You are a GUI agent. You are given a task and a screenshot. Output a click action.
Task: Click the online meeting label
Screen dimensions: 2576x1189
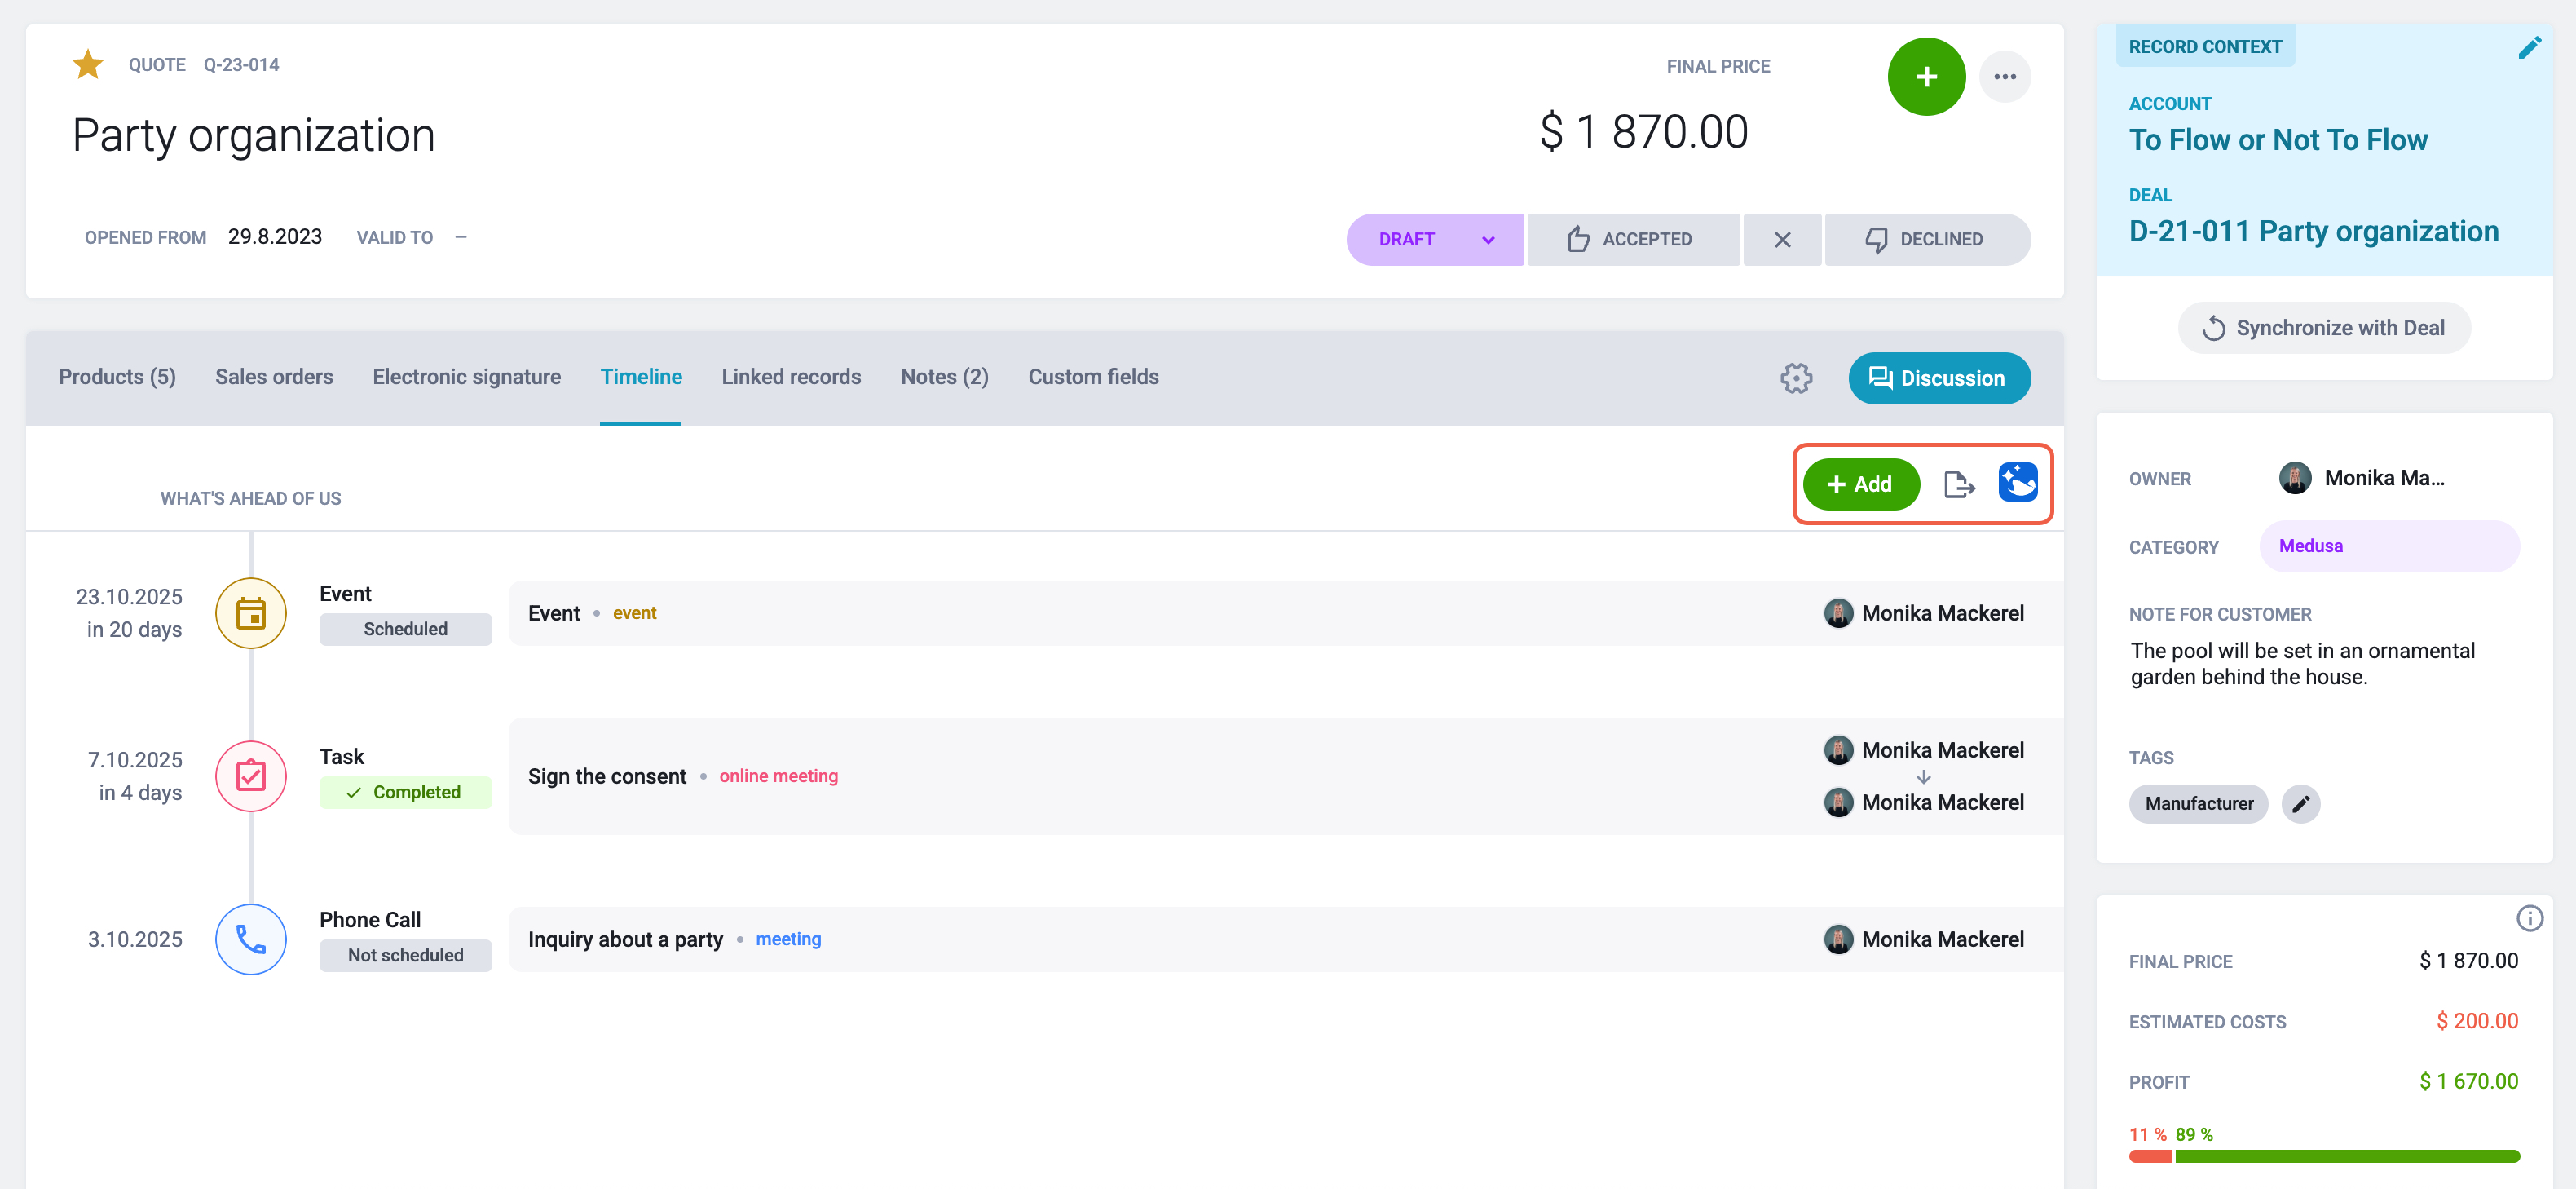click(779, 776)
